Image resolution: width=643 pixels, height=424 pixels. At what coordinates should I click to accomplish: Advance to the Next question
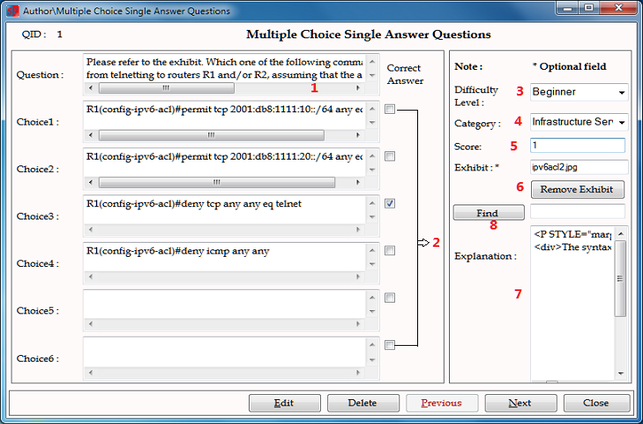(x=520, y=403)
